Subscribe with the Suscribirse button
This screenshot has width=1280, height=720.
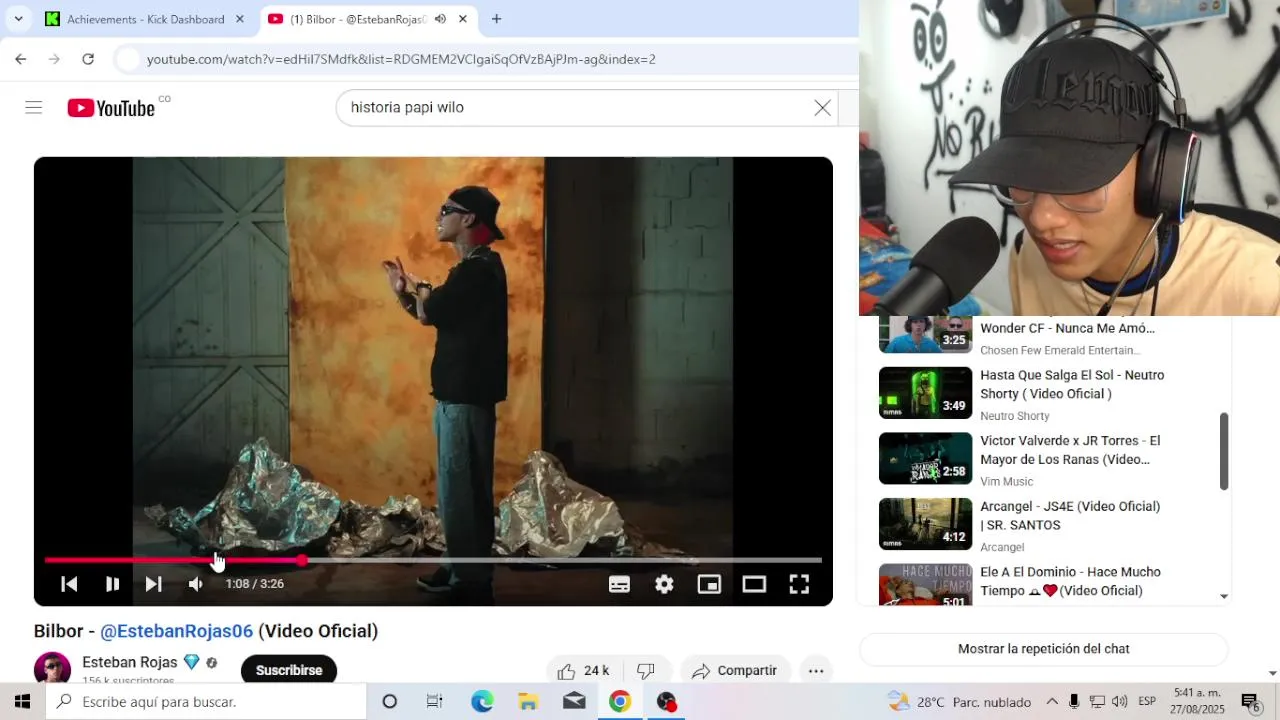289,670
